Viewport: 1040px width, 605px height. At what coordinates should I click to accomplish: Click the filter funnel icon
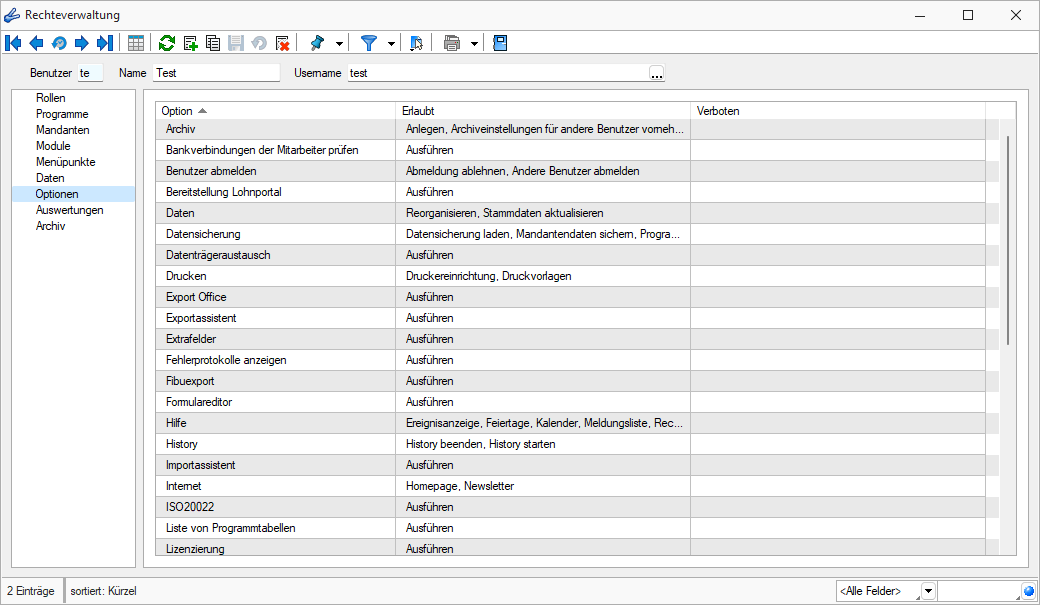[369, 43]
